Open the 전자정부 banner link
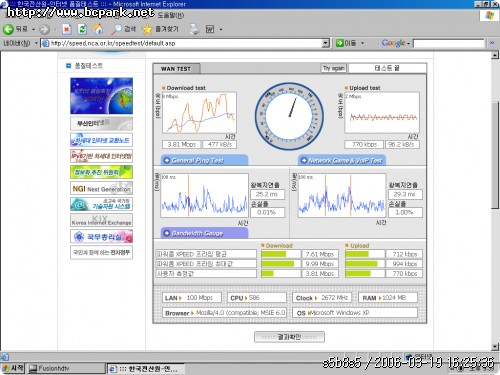 click(x=101, y=252)
